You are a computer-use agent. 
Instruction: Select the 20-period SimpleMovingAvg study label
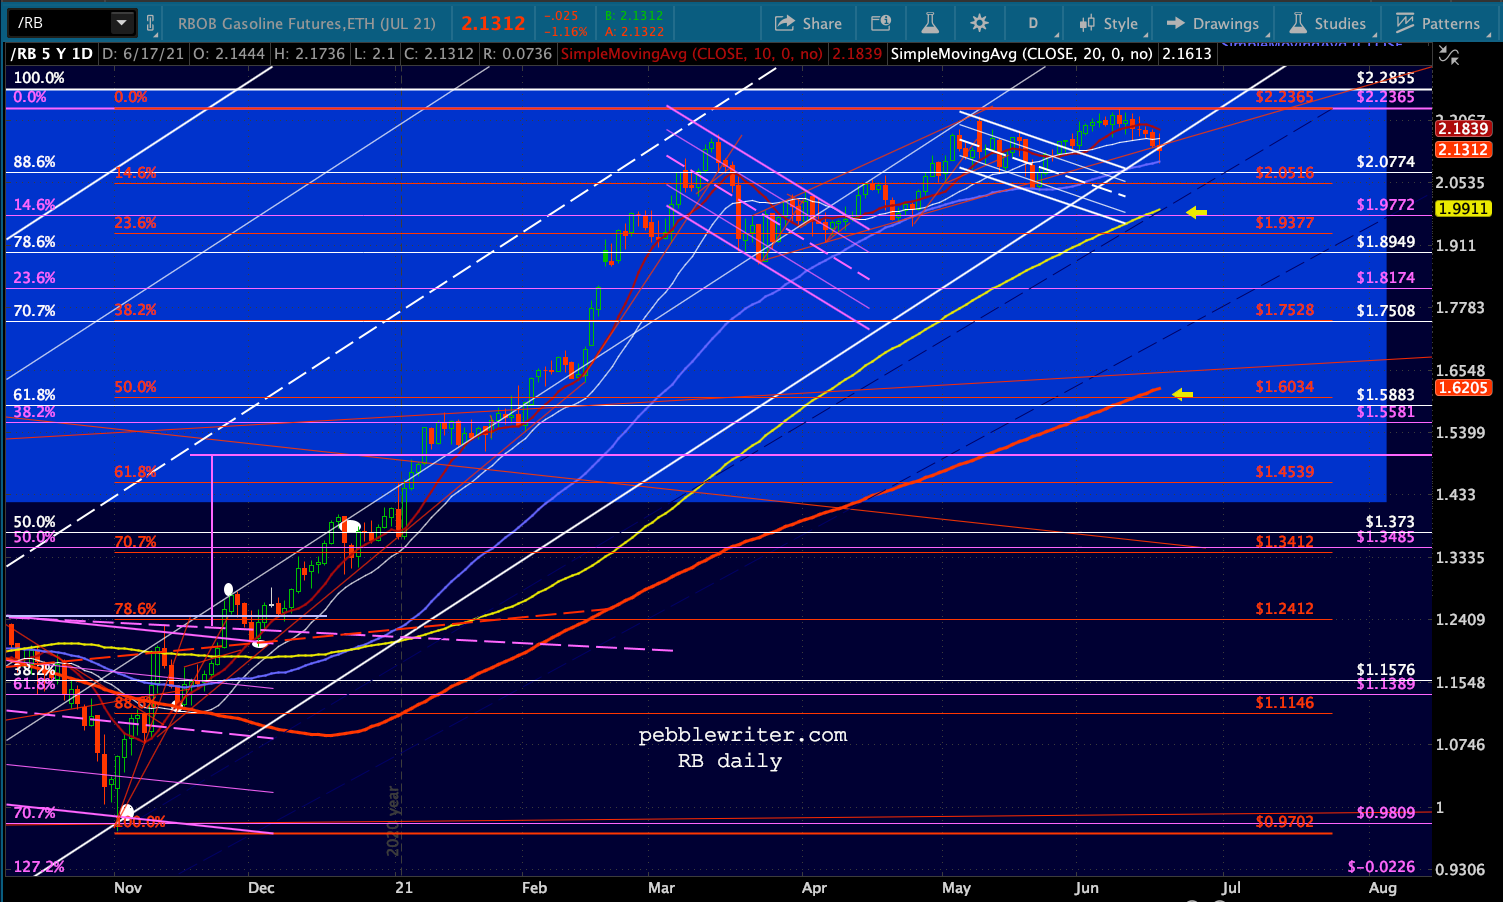[1022, 54]
